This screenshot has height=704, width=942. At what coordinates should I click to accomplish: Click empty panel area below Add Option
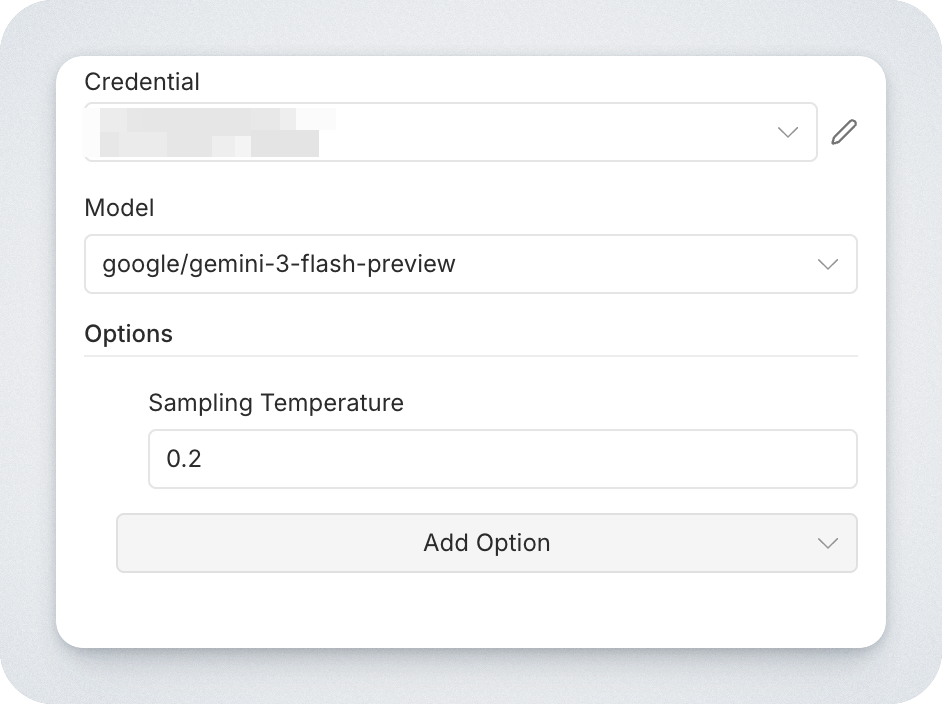click(x=470, y=612)
